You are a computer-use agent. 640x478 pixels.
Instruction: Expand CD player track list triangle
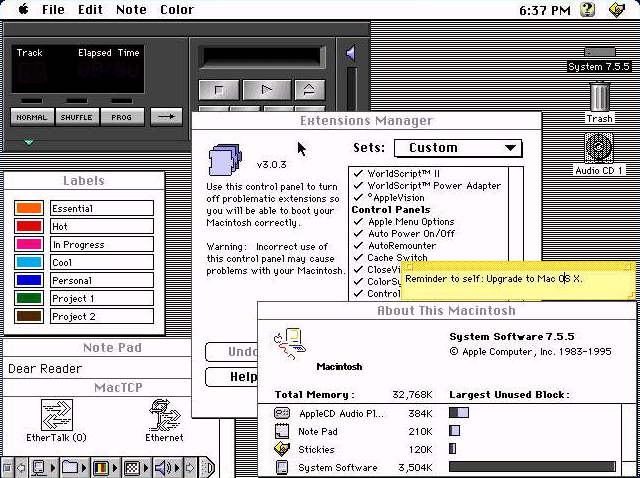pyautogui.click(x=29, y=142)
